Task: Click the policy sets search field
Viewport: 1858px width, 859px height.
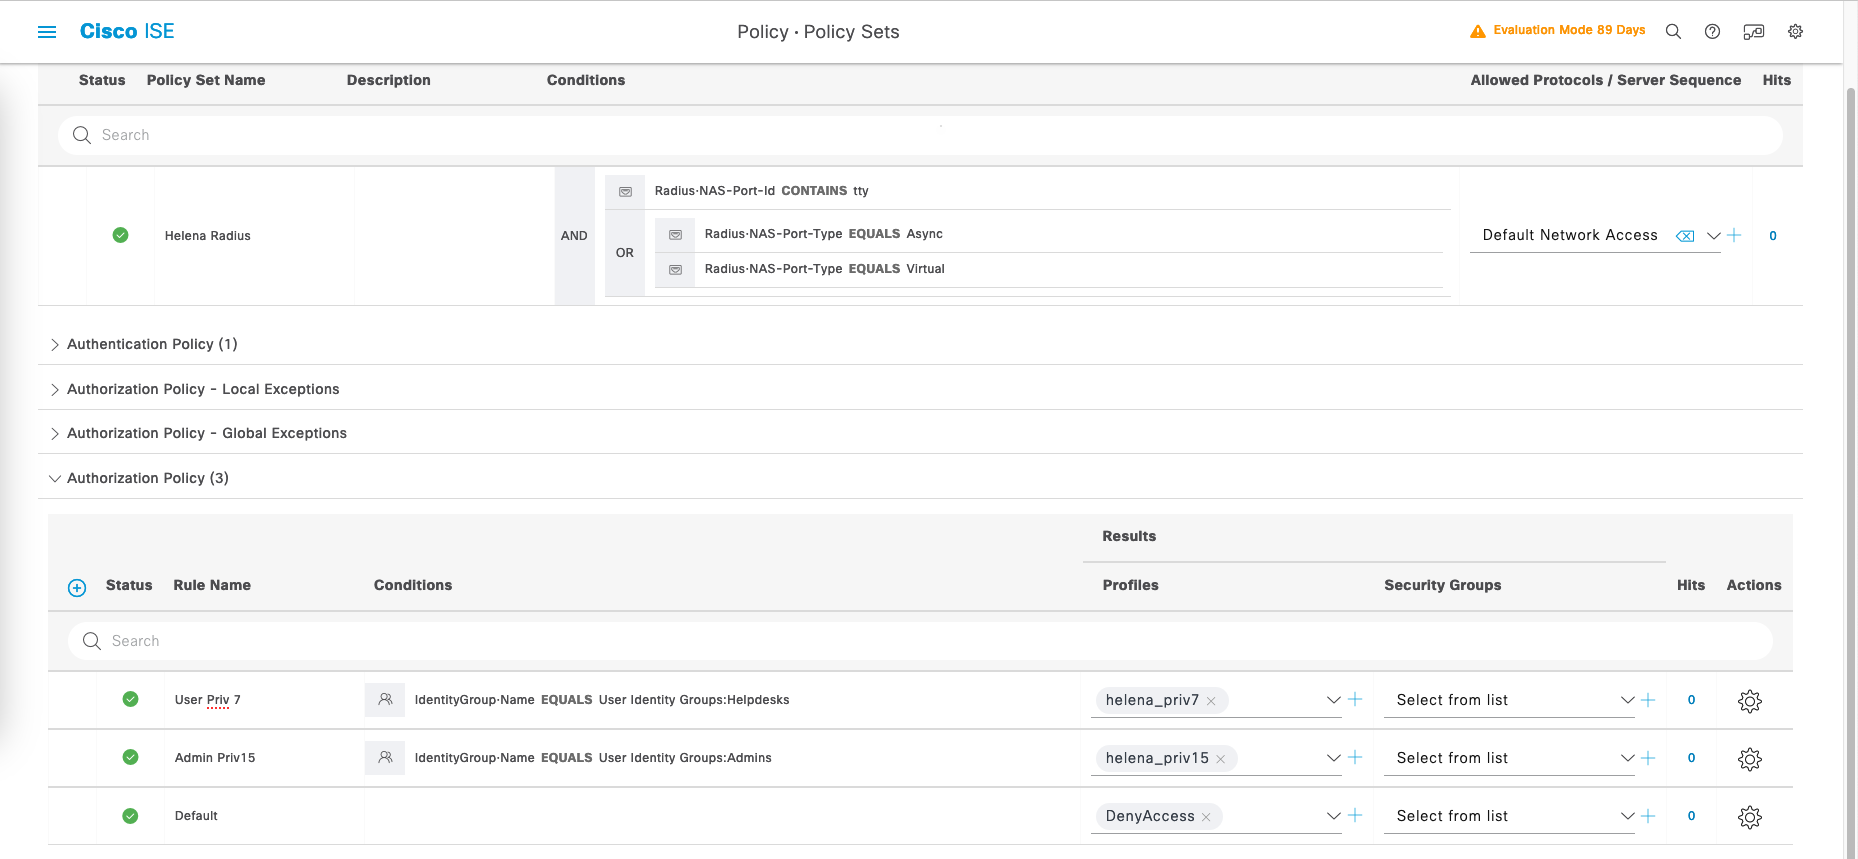Action: pyautogui.click(x=920, y=135)
